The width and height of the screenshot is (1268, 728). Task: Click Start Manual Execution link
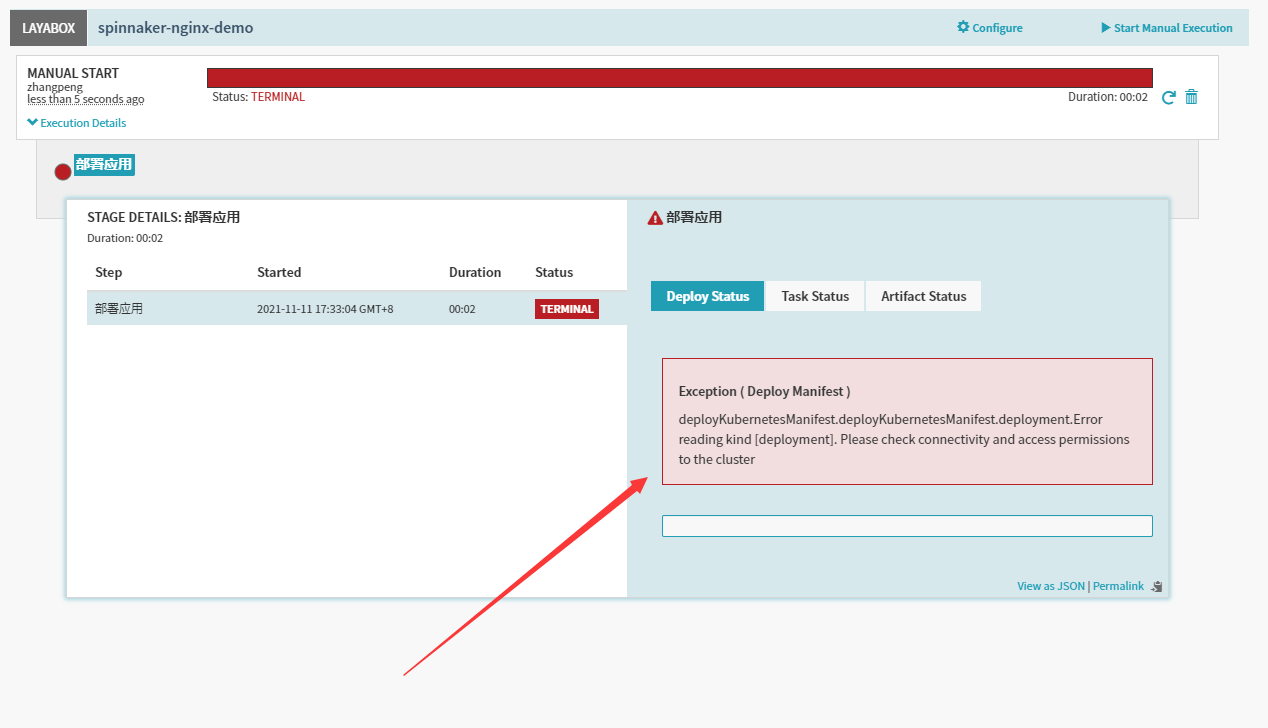tap(1173, 28)
